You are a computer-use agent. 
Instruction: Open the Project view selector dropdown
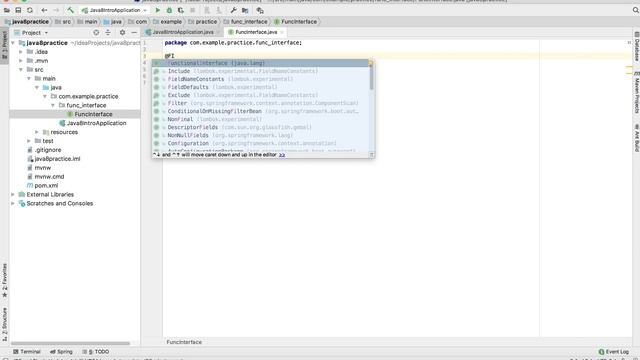[31, 33]
